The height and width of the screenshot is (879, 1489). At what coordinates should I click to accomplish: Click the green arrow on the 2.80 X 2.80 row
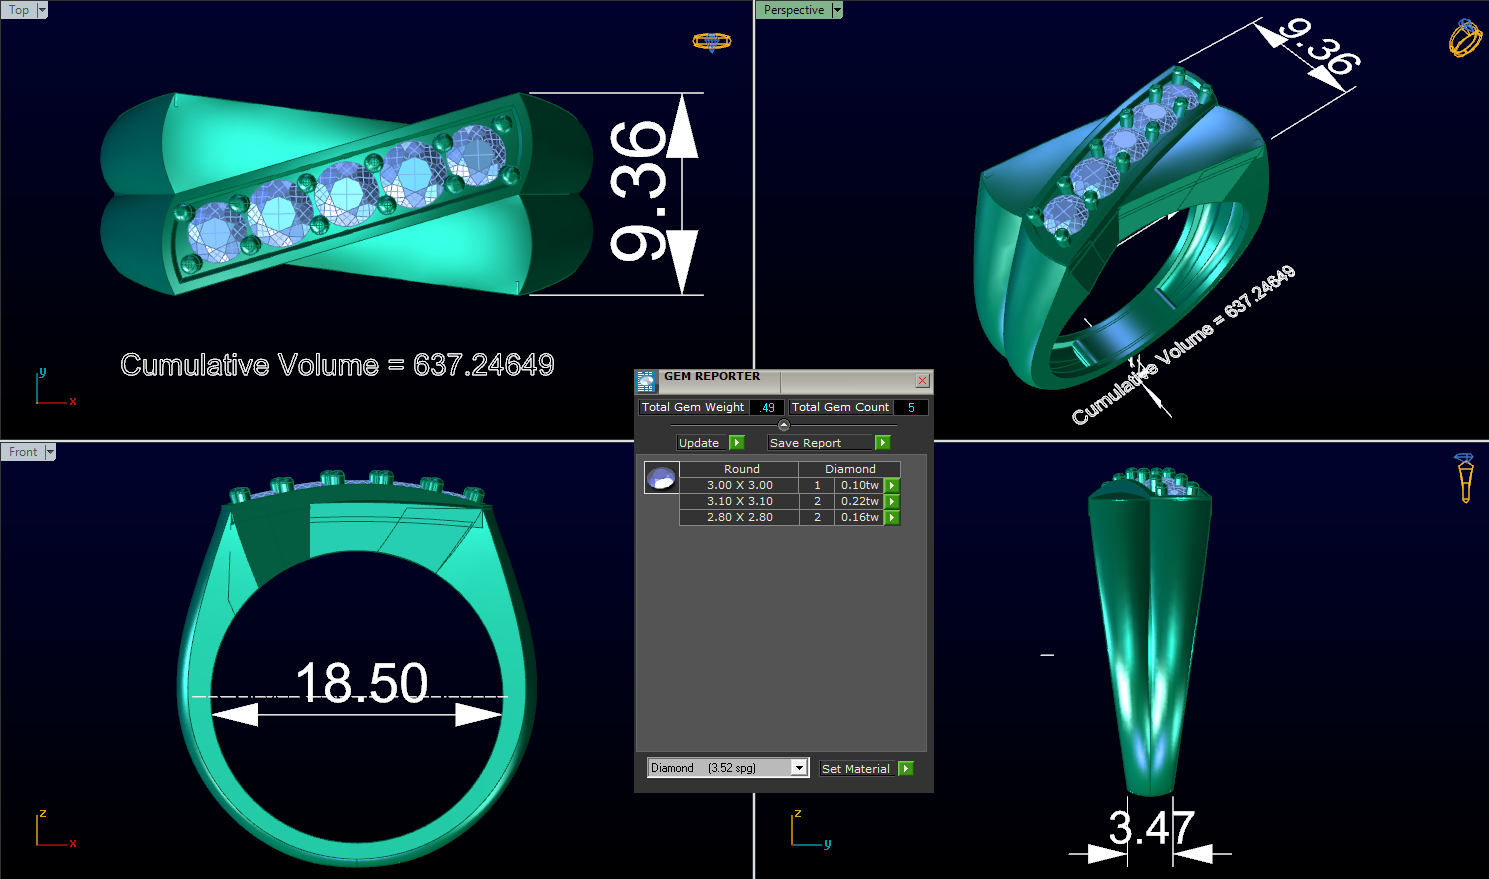(891, 517)
